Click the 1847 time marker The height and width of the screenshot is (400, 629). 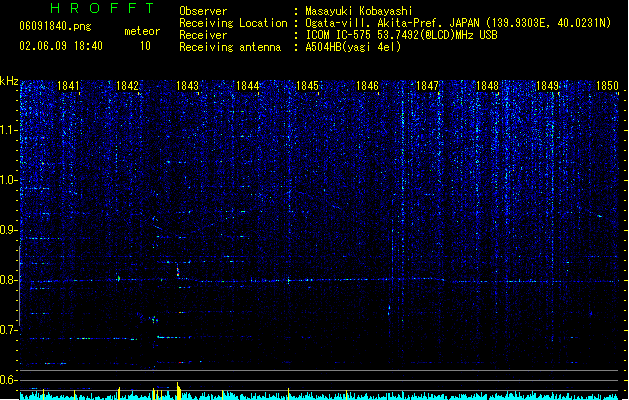tap(428, 86)
